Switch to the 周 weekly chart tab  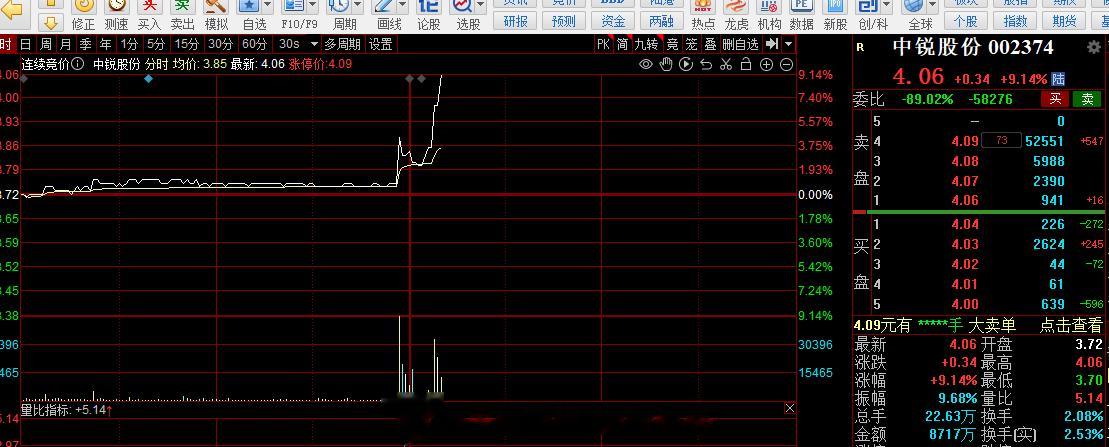click(x=45, y=44)
